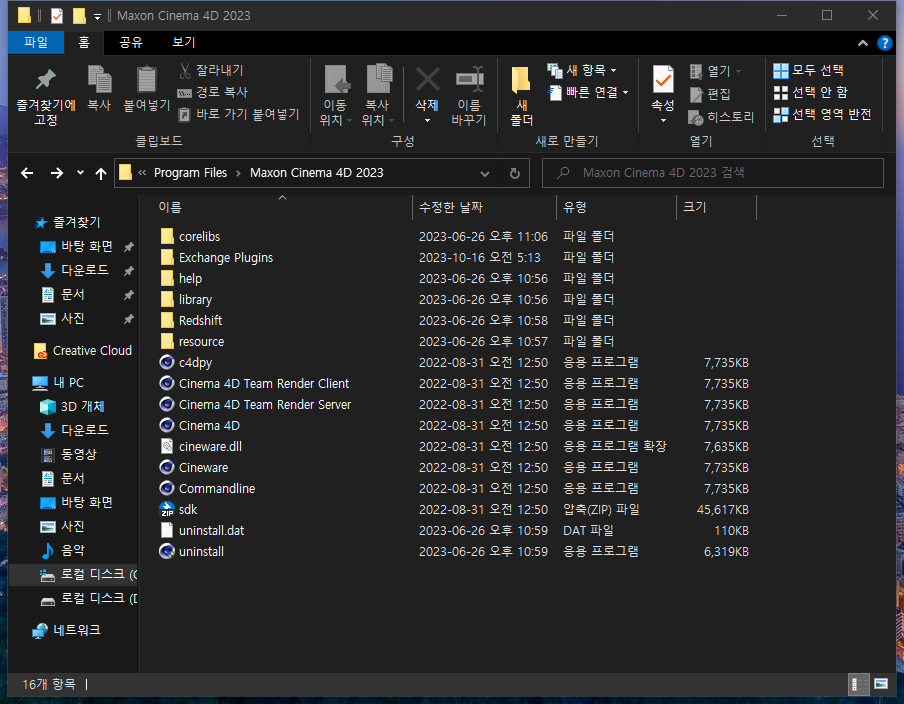Sort by 이름 (Name) column header
Image resolution: width=904 pixels, height=704 pixels.
pos(170,208)
